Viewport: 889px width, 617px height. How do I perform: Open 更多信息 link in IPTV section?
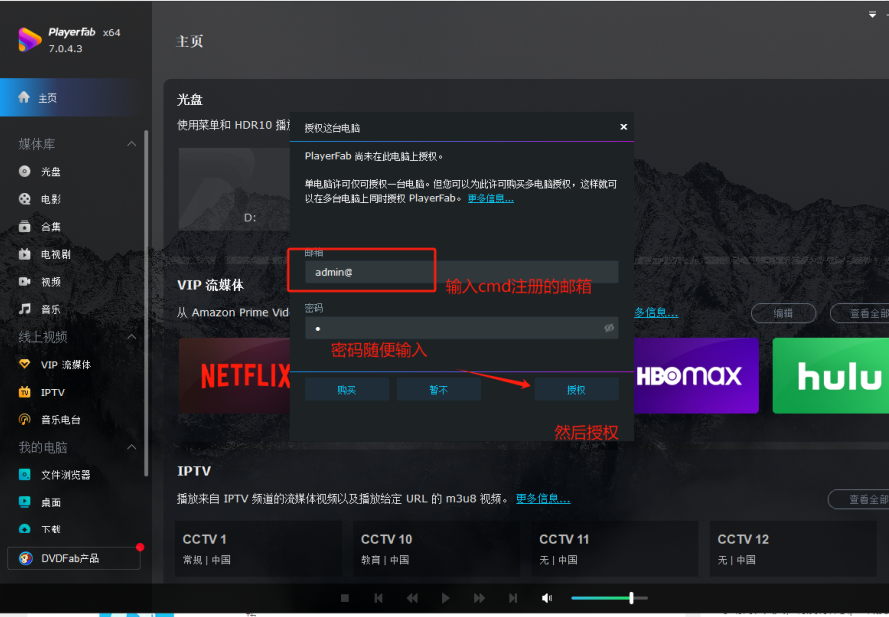click(x=543, y=498)
